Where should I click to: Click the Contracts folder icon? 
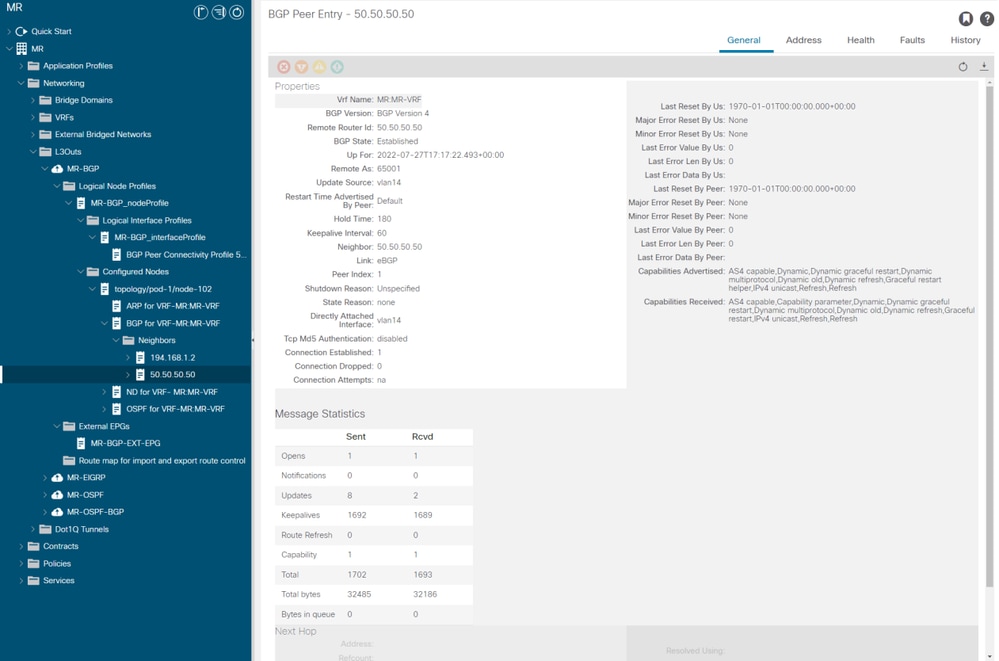[34, 546]
